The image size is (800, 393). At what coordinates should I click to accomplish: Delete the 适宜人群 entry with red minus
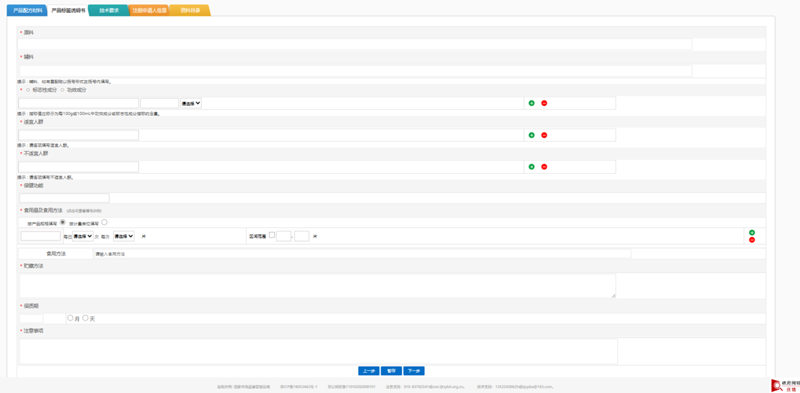coord(544,135)
